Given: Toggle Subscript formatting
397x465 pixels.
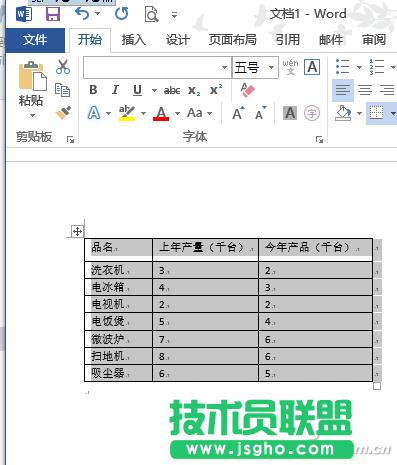Looking at the screenshot, I should point(194,90).
